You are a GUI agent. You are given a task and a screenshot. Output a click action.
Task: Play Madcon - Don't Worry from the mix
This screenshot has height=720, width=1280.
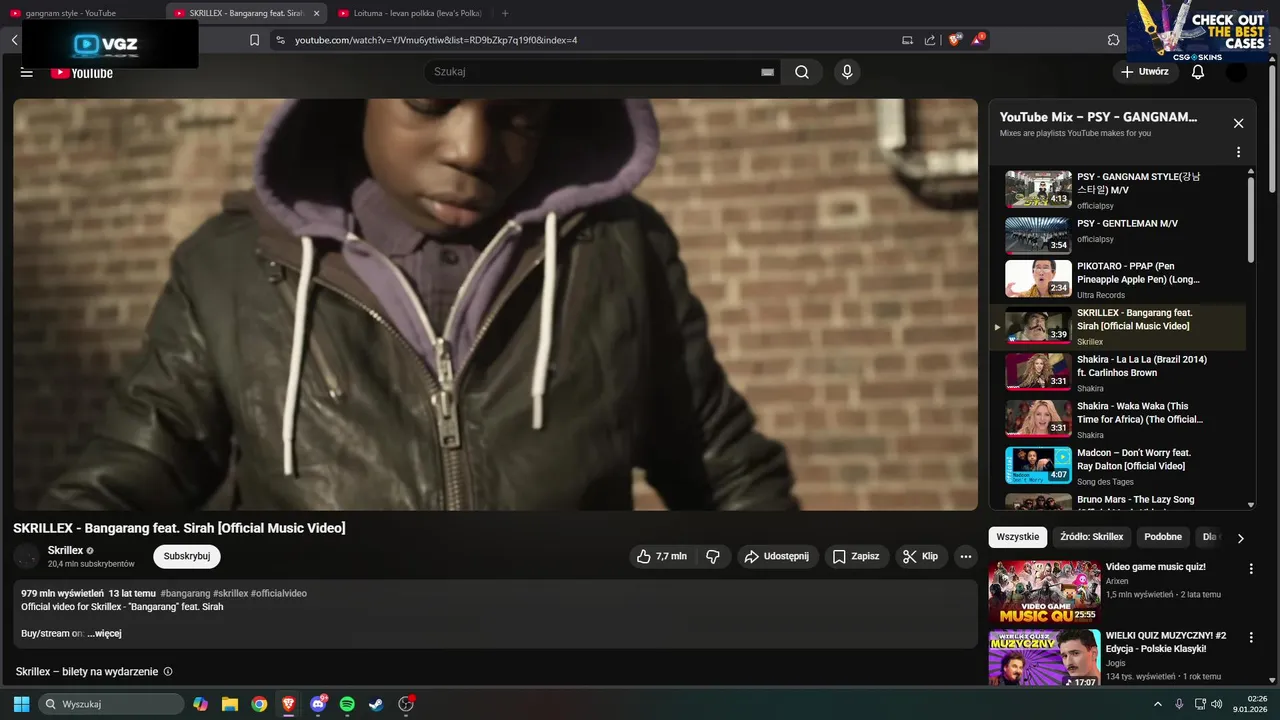[x=1118, y=466]
